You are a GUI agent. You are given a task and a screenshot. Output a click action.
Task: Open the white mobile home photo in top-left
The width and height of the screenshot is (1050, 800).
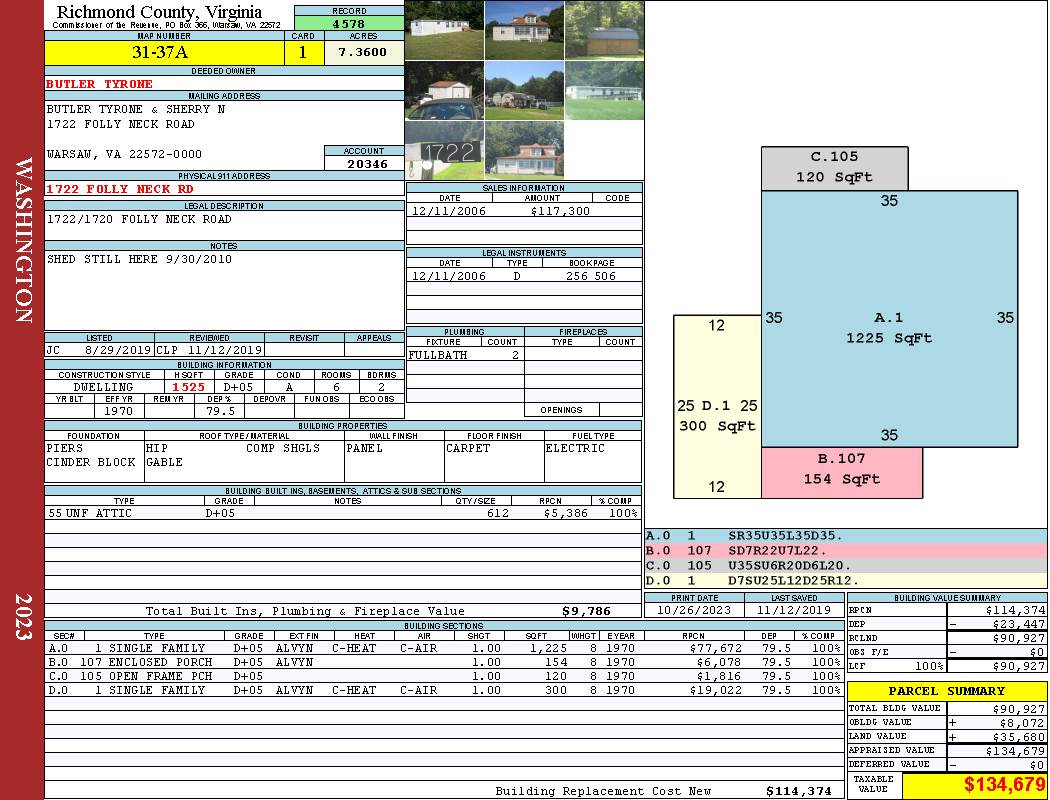tap(444, 30)
